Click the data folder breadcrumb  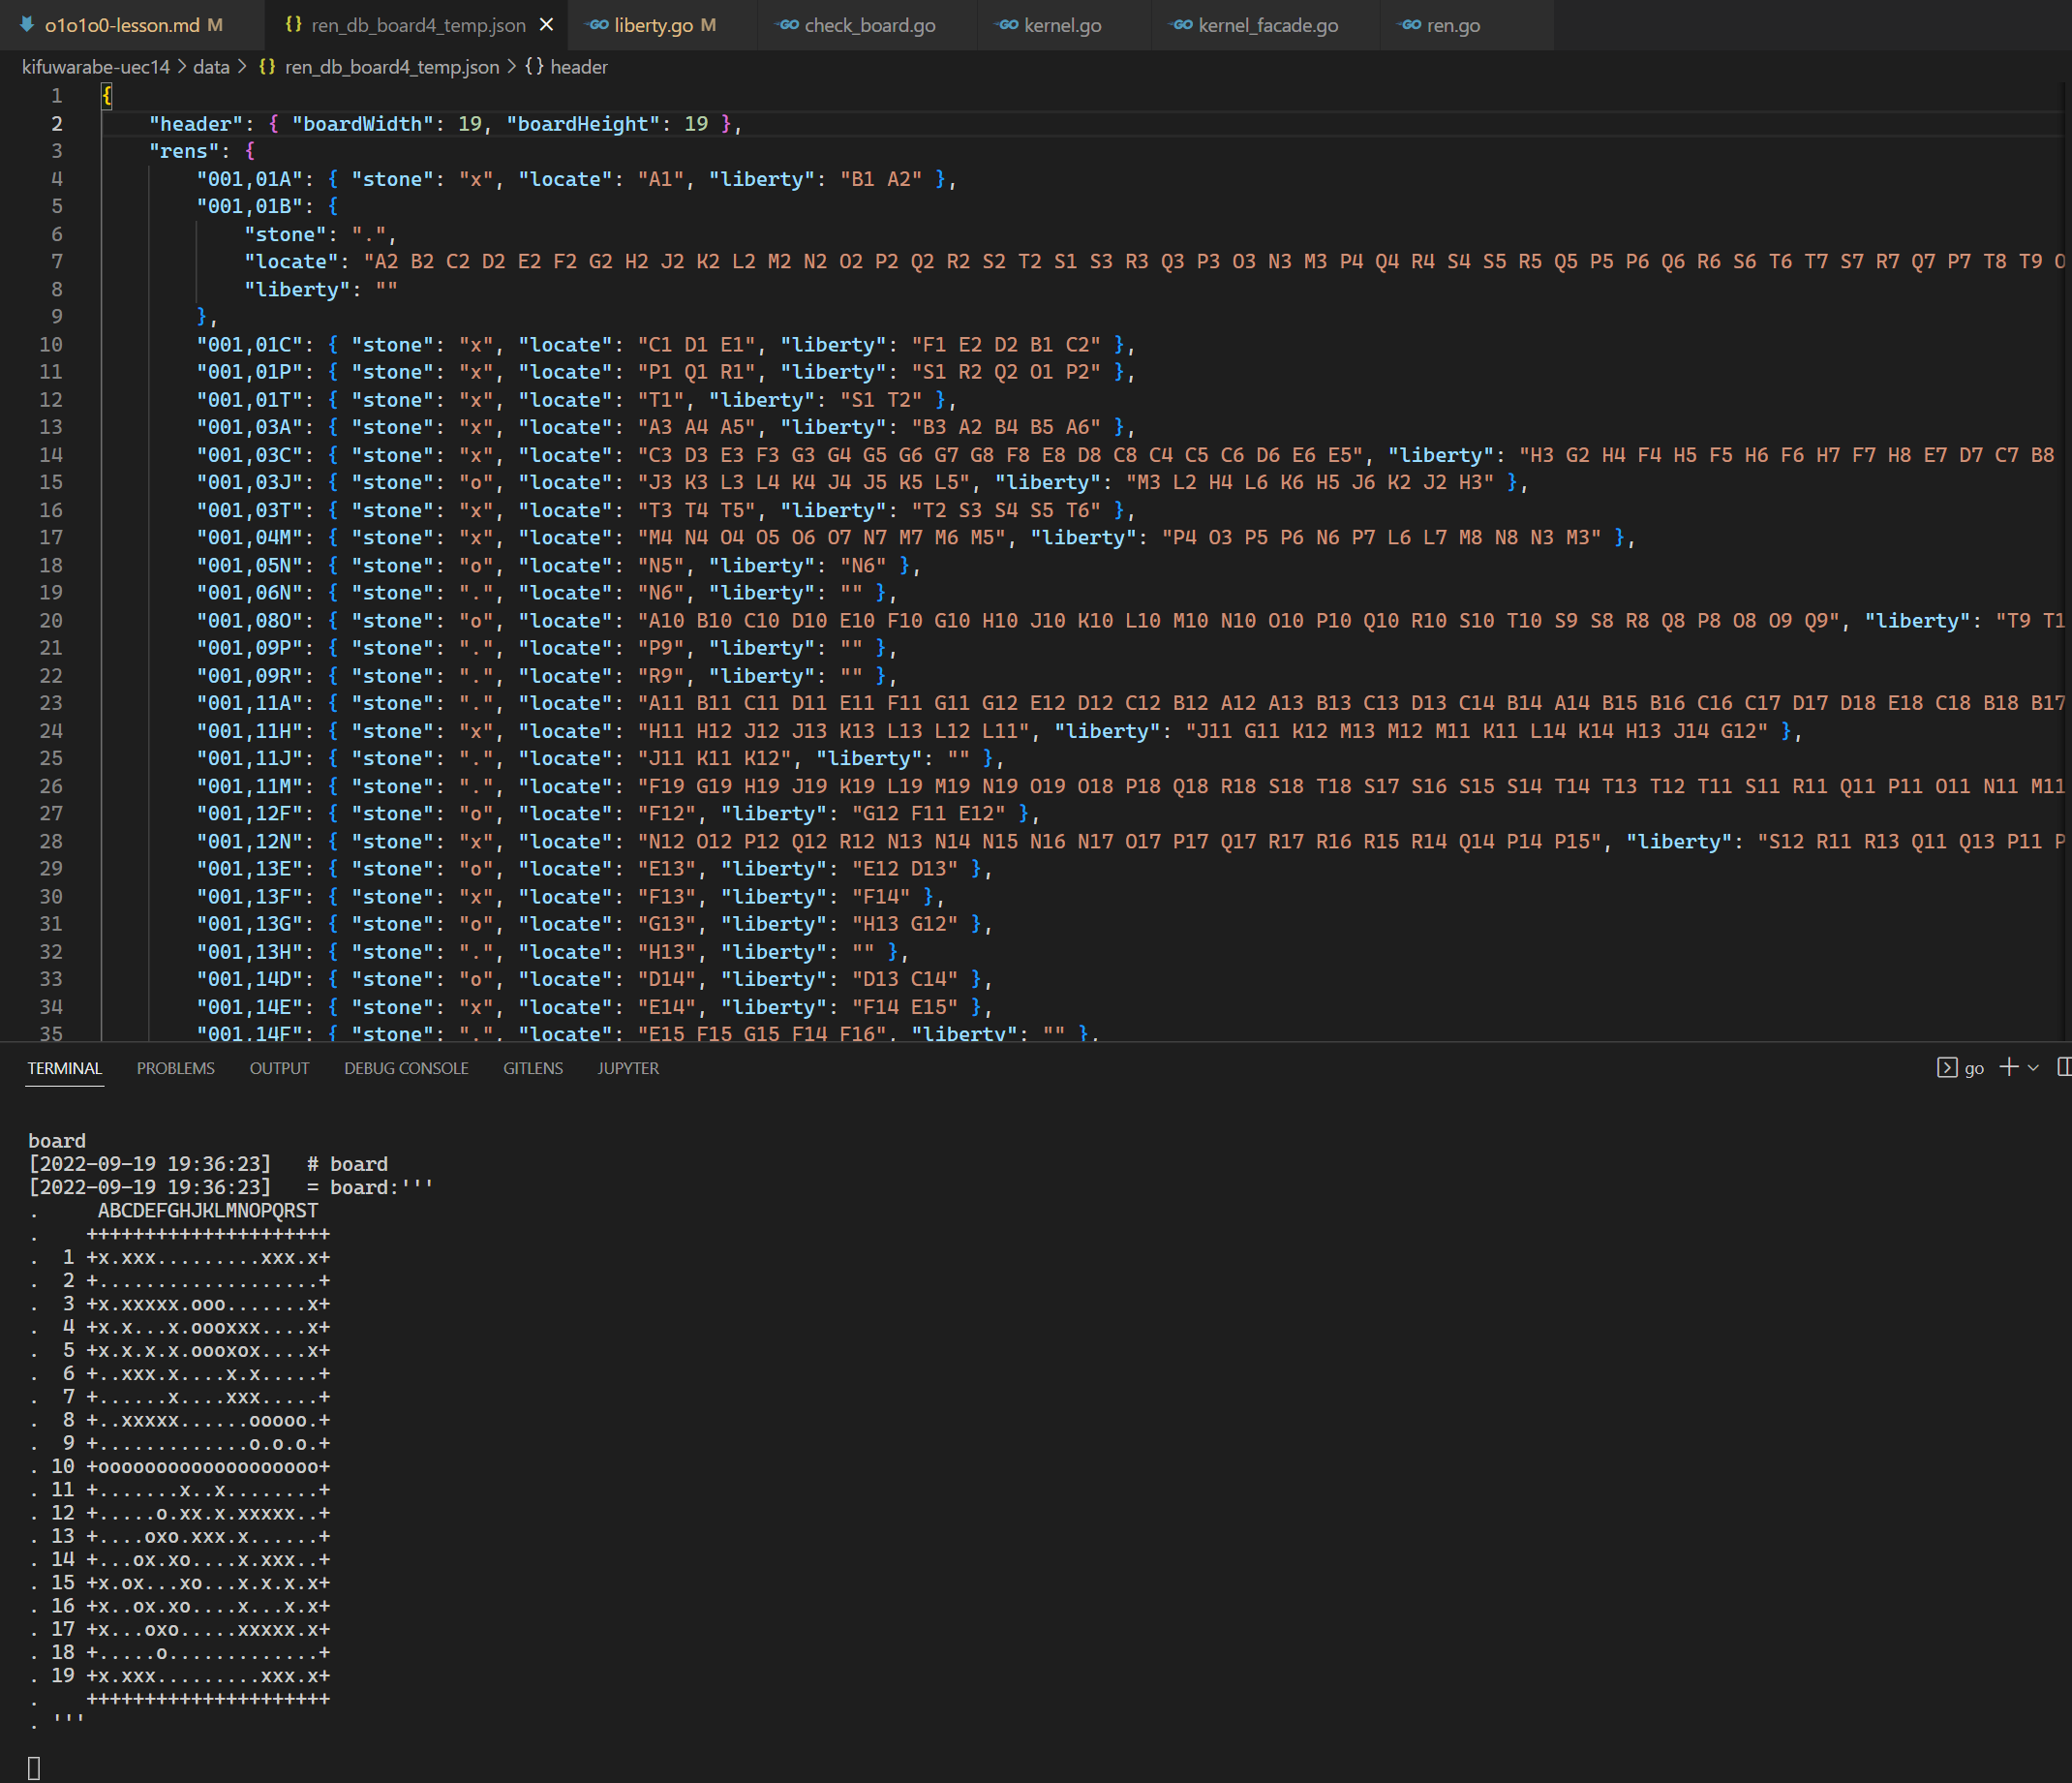[211, 67]
